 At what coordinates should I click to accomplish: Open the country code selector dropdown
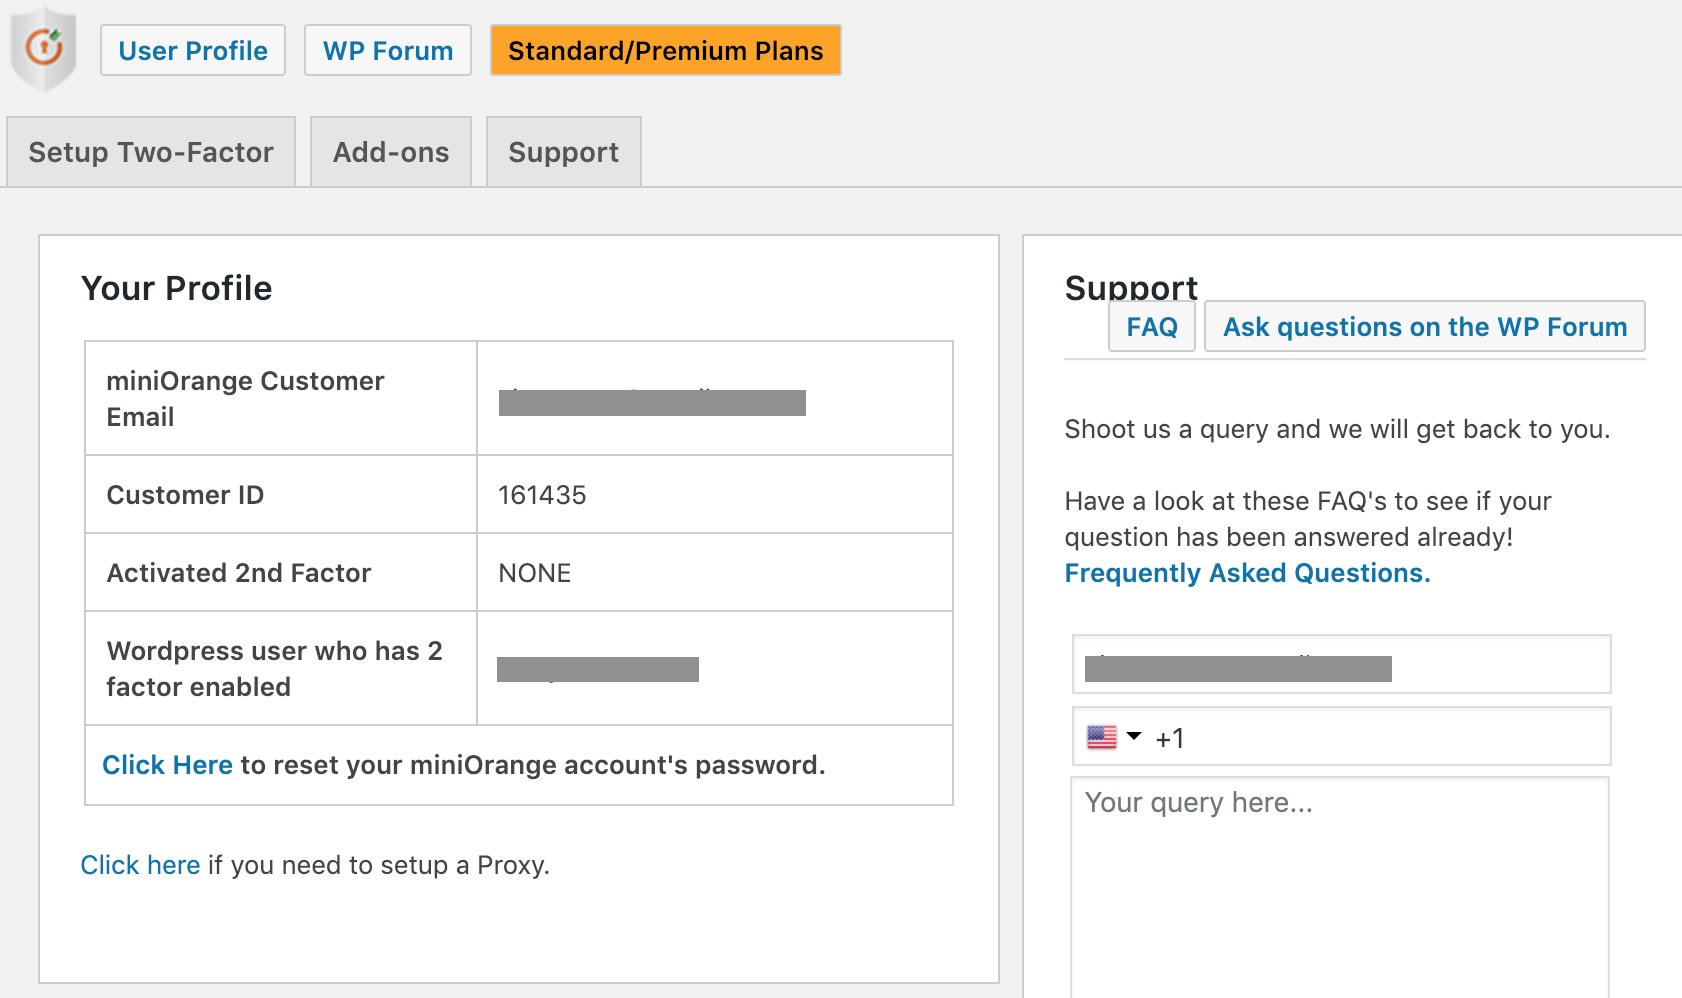click(x=1113, y=737)
